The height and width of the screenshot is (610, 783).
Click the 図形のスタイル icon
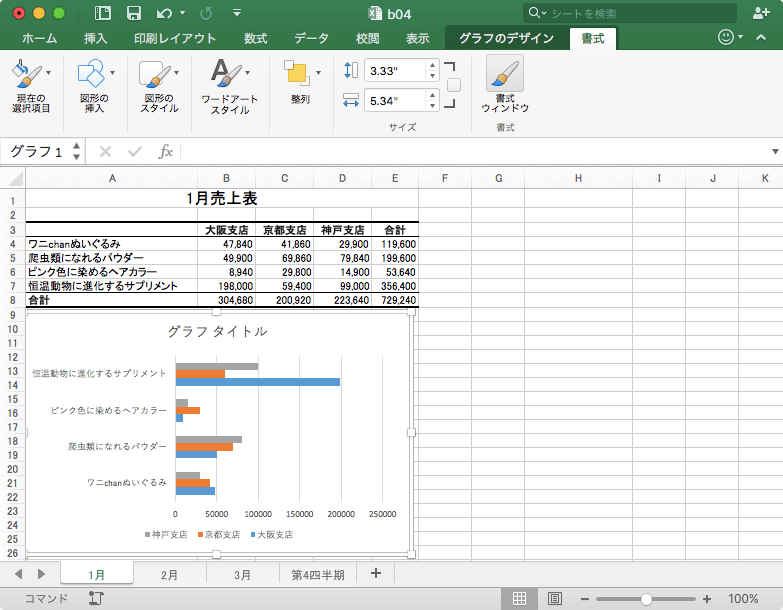click(x=154, y=73)
